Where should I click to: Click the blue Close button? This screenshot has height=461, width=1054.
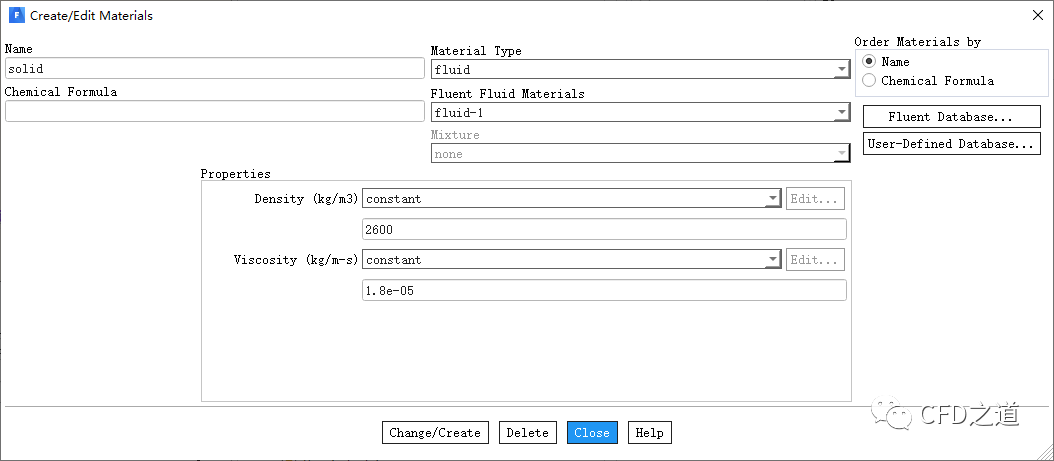point(592,433)
